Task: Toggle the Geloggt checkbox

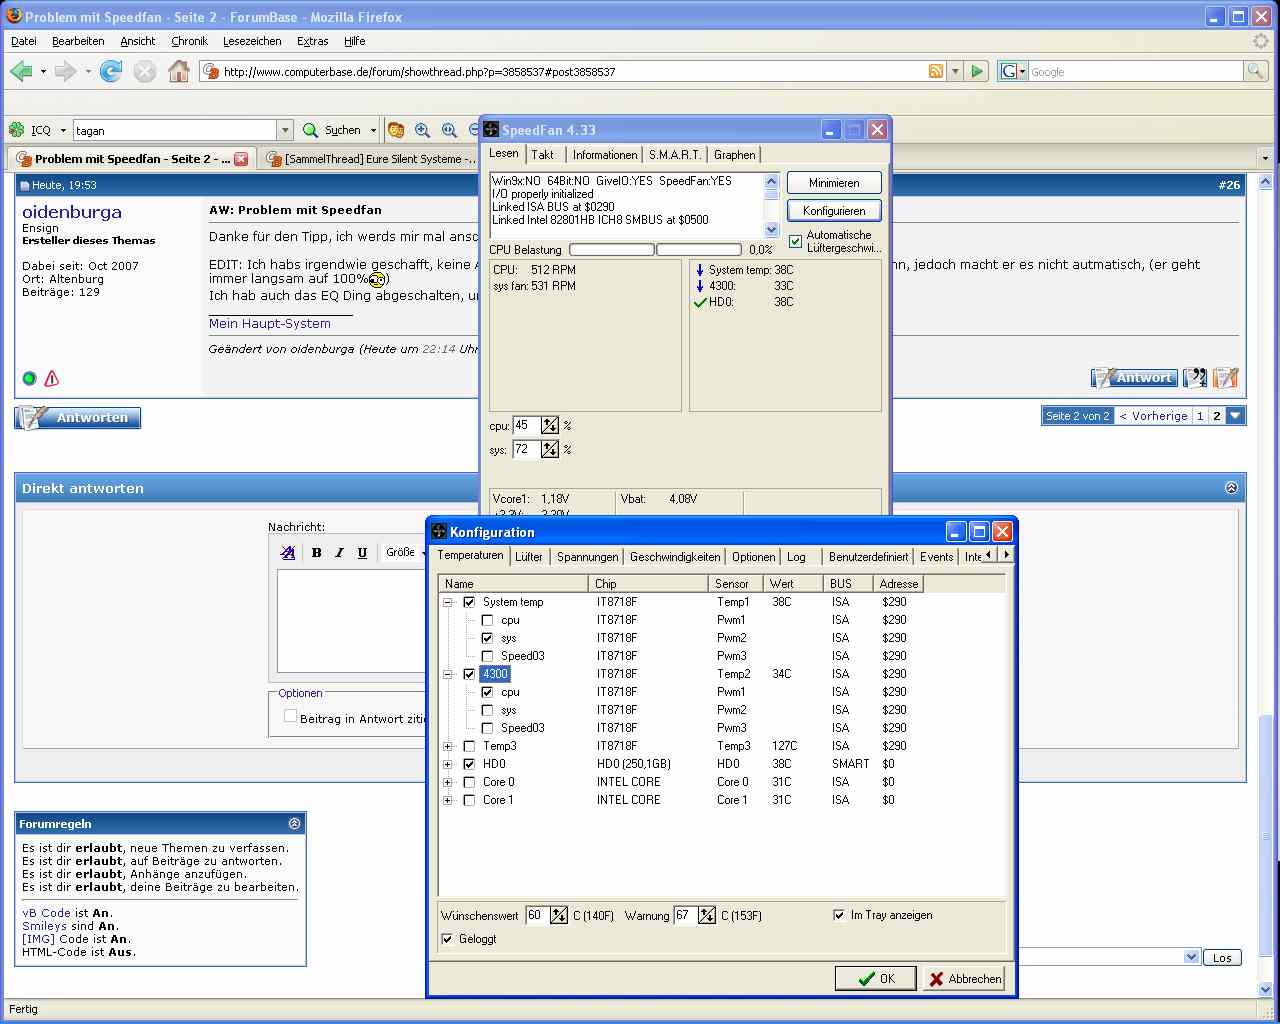Action: click(447, 939)
